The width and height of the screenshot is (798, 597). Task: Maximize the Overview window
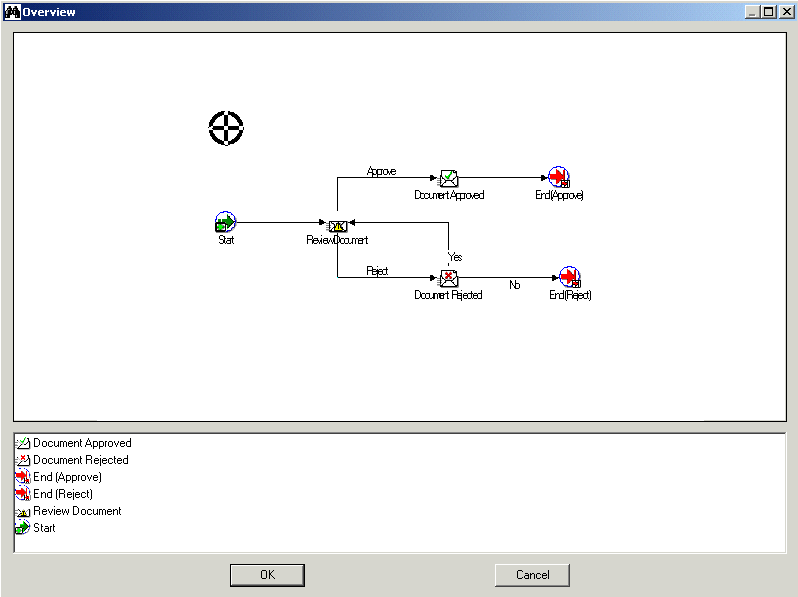[x=767, y=11]
